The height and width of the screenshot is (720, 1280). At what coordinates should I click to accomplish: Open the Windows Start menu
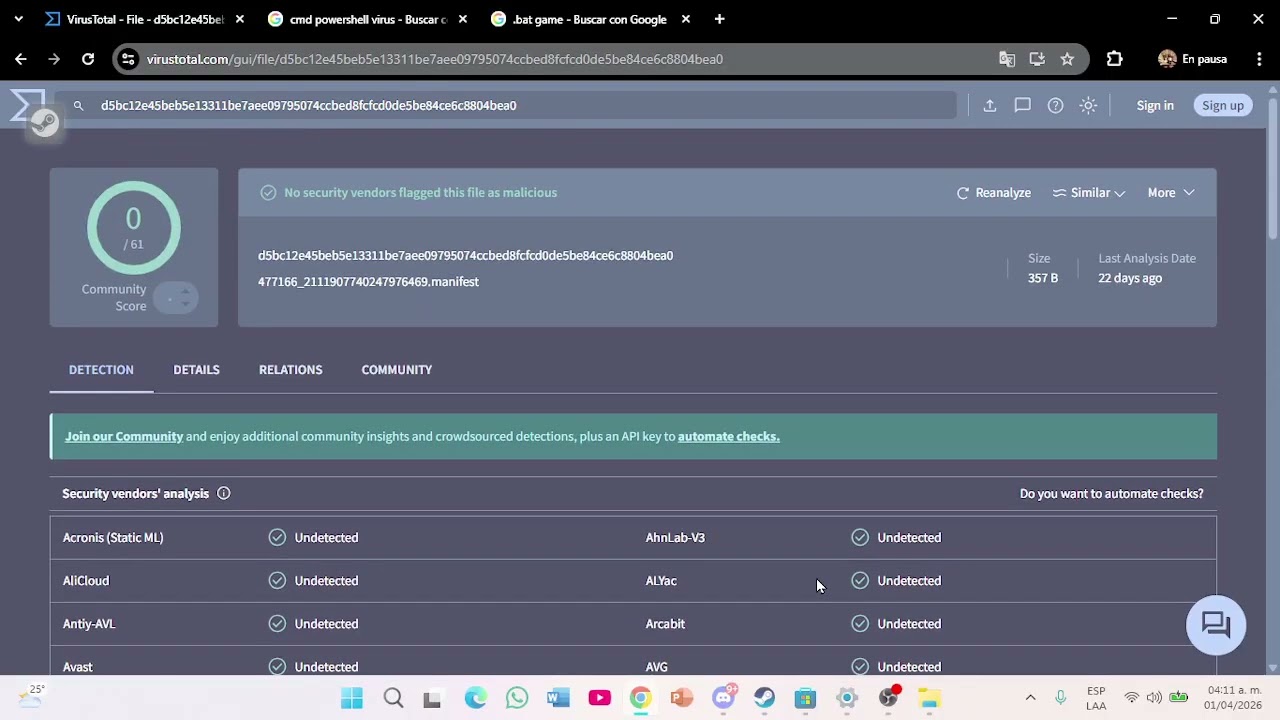352,698
